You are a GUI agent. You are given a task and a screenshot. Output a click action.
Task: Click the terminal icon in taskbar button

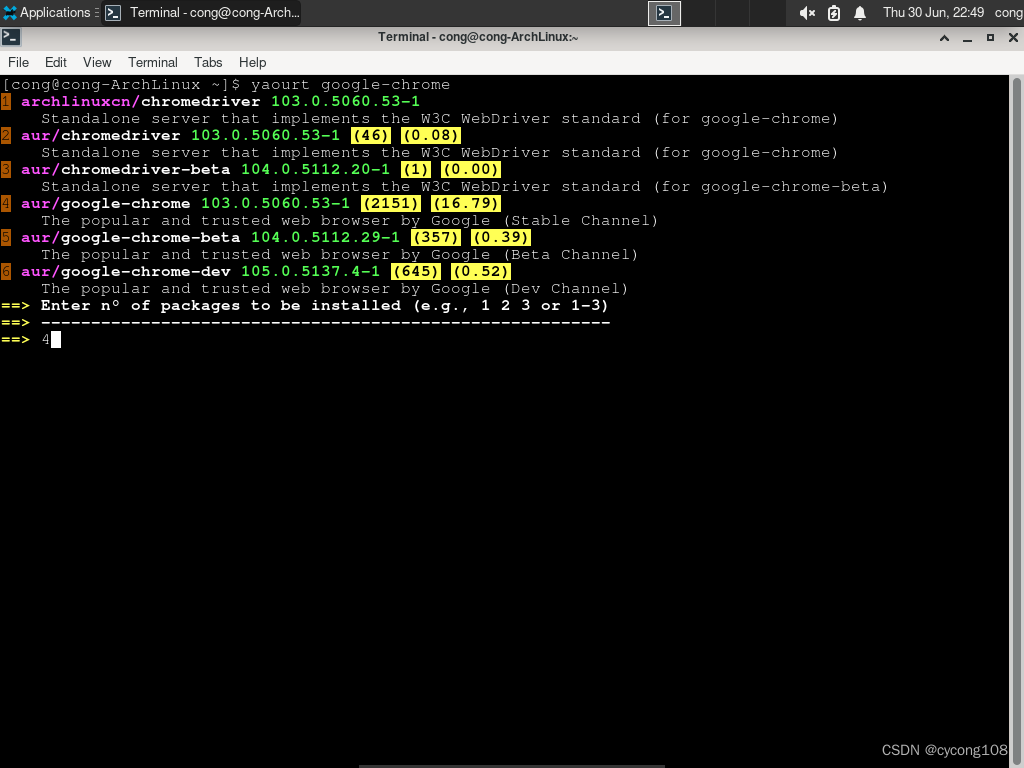coord(113,12)
